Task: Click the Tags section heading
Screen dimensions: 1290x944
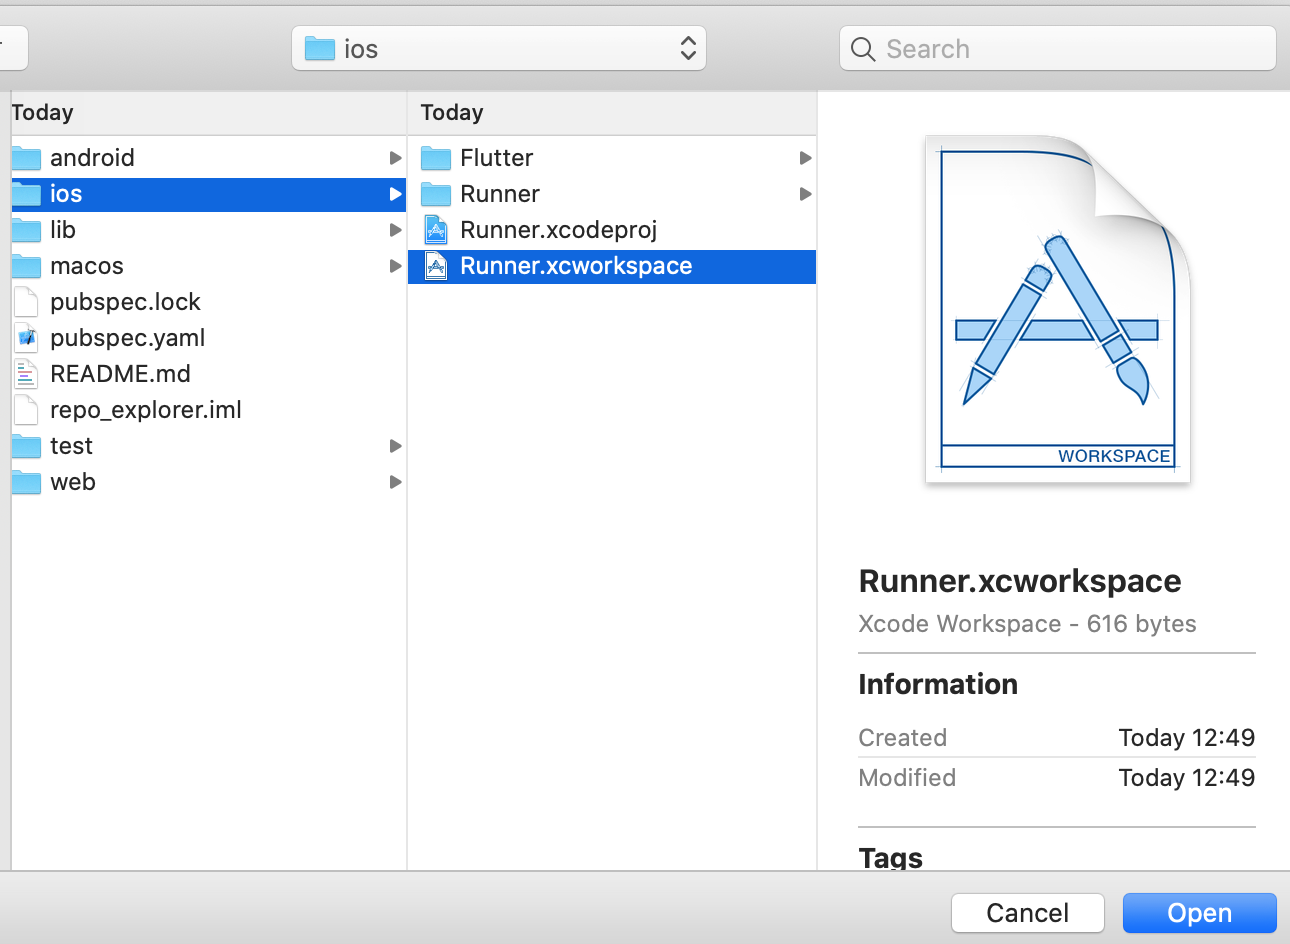Action: (891, 857)
